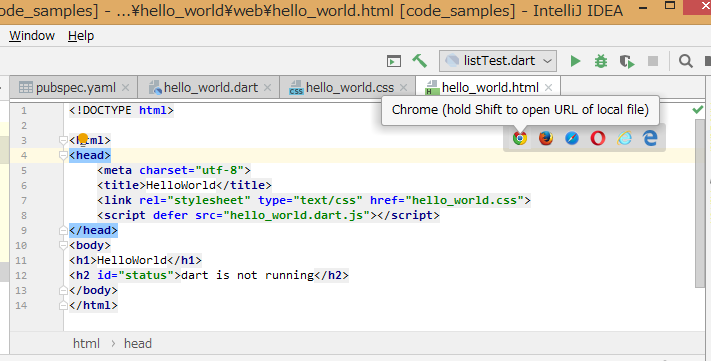Click the fold marker at line 13 closing body
The width and height of the screenshot is (711, 361).
tap(63, 290)
